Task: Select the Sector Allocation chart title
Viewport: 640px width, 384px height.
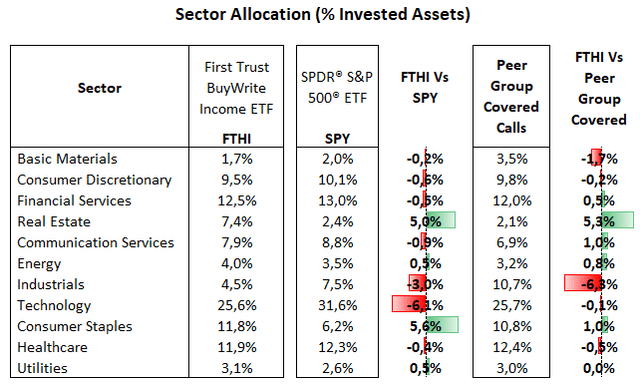Action: click(322, 14)
